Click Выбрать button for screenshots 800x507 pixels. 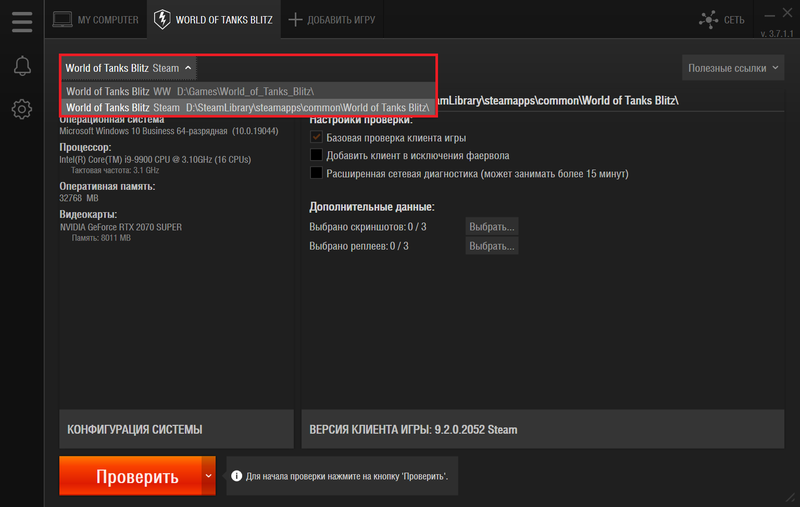tap(492, 226)
